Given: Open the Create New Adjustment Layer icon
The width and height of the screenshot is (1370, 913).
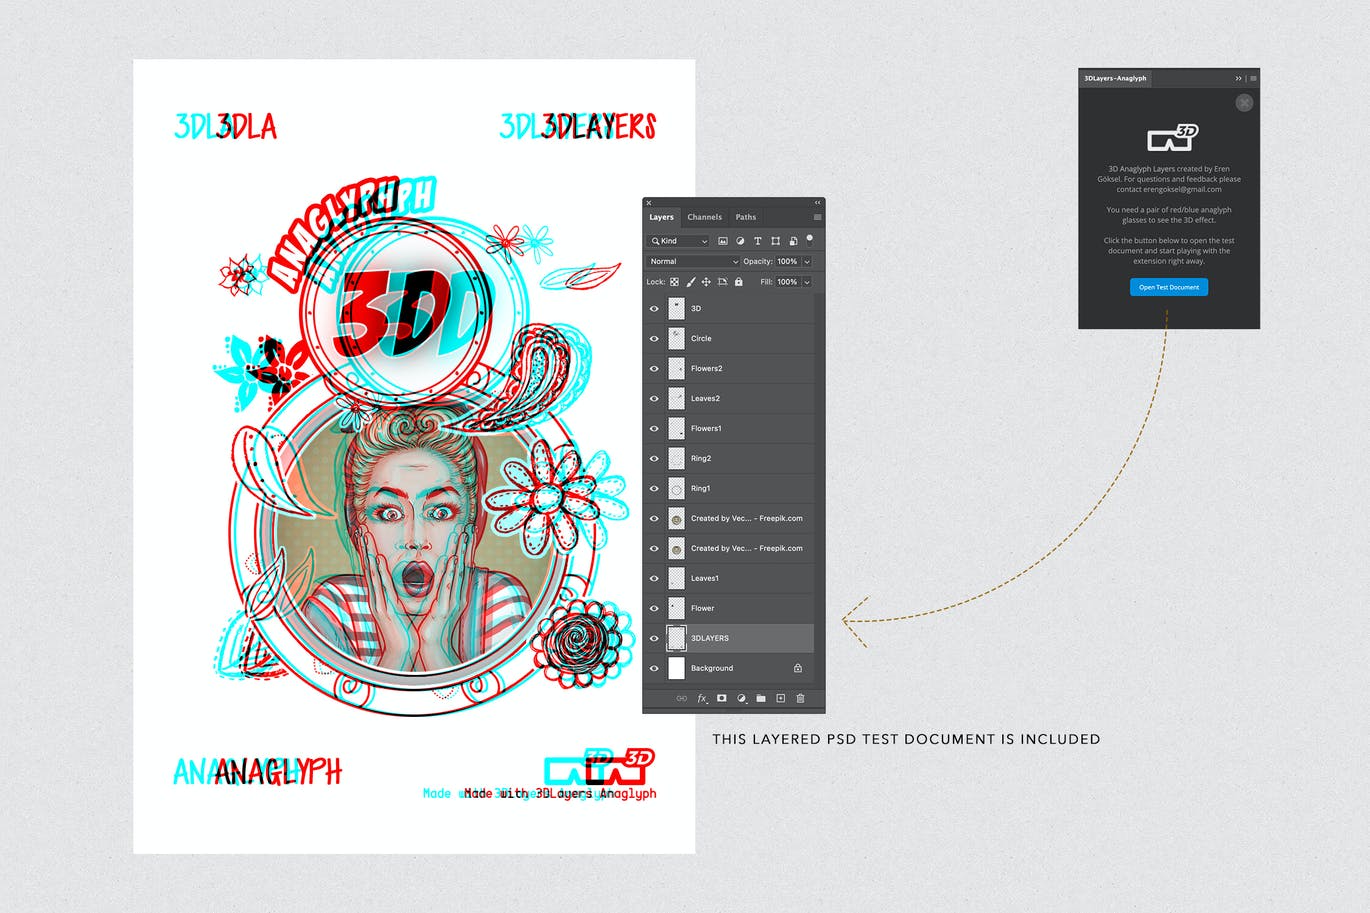Looking at the screenshot, I should pos(741,698).
